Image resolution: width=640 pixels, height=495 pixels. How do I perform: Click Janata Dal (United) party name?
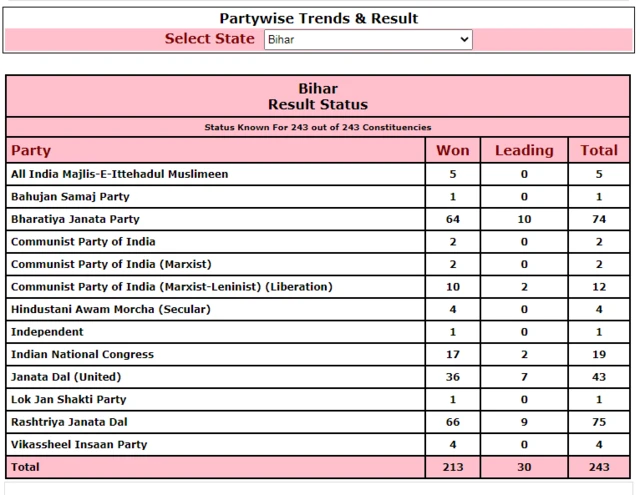point(65,377)
